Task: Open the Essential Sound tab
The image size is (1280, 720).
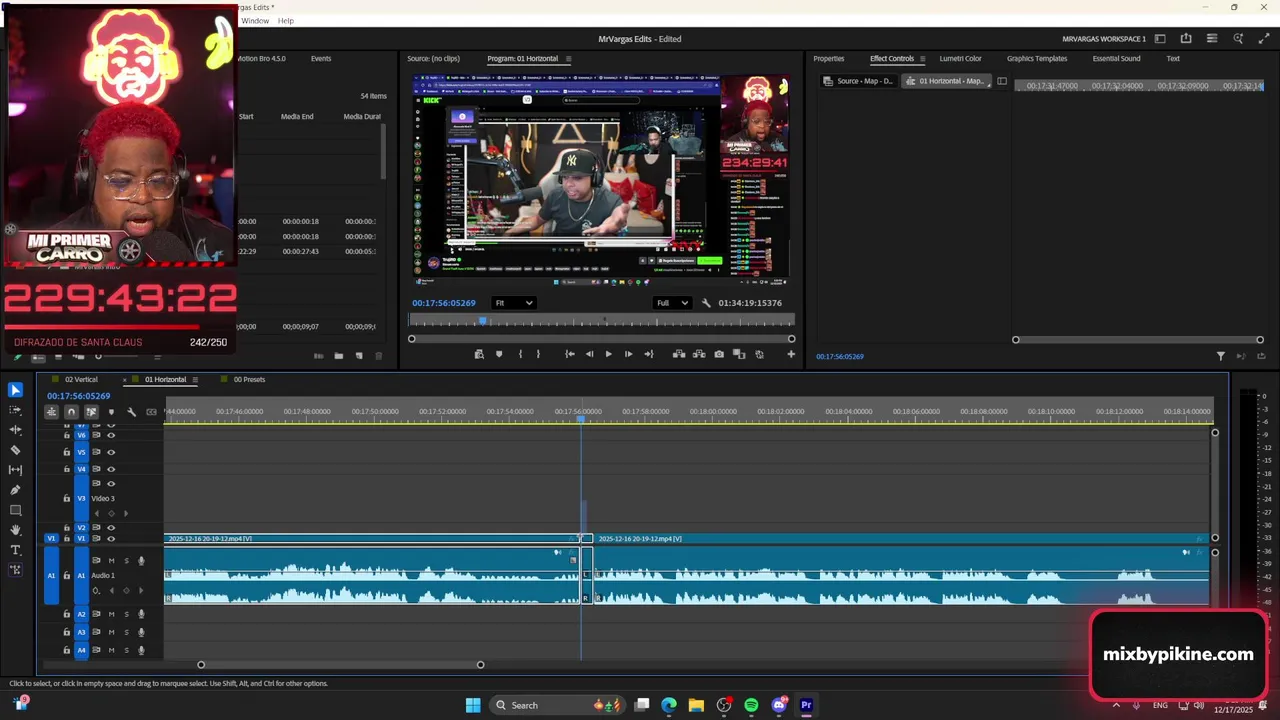Action: coord(1116,59)
